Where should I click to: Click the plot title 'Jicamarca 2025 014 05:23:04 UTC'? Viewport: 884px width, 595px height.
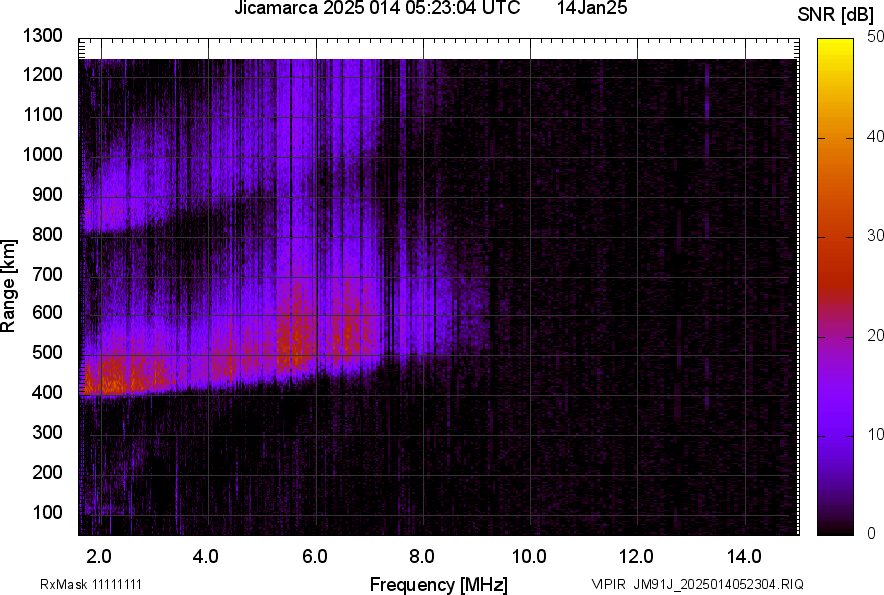click(377, 8)
